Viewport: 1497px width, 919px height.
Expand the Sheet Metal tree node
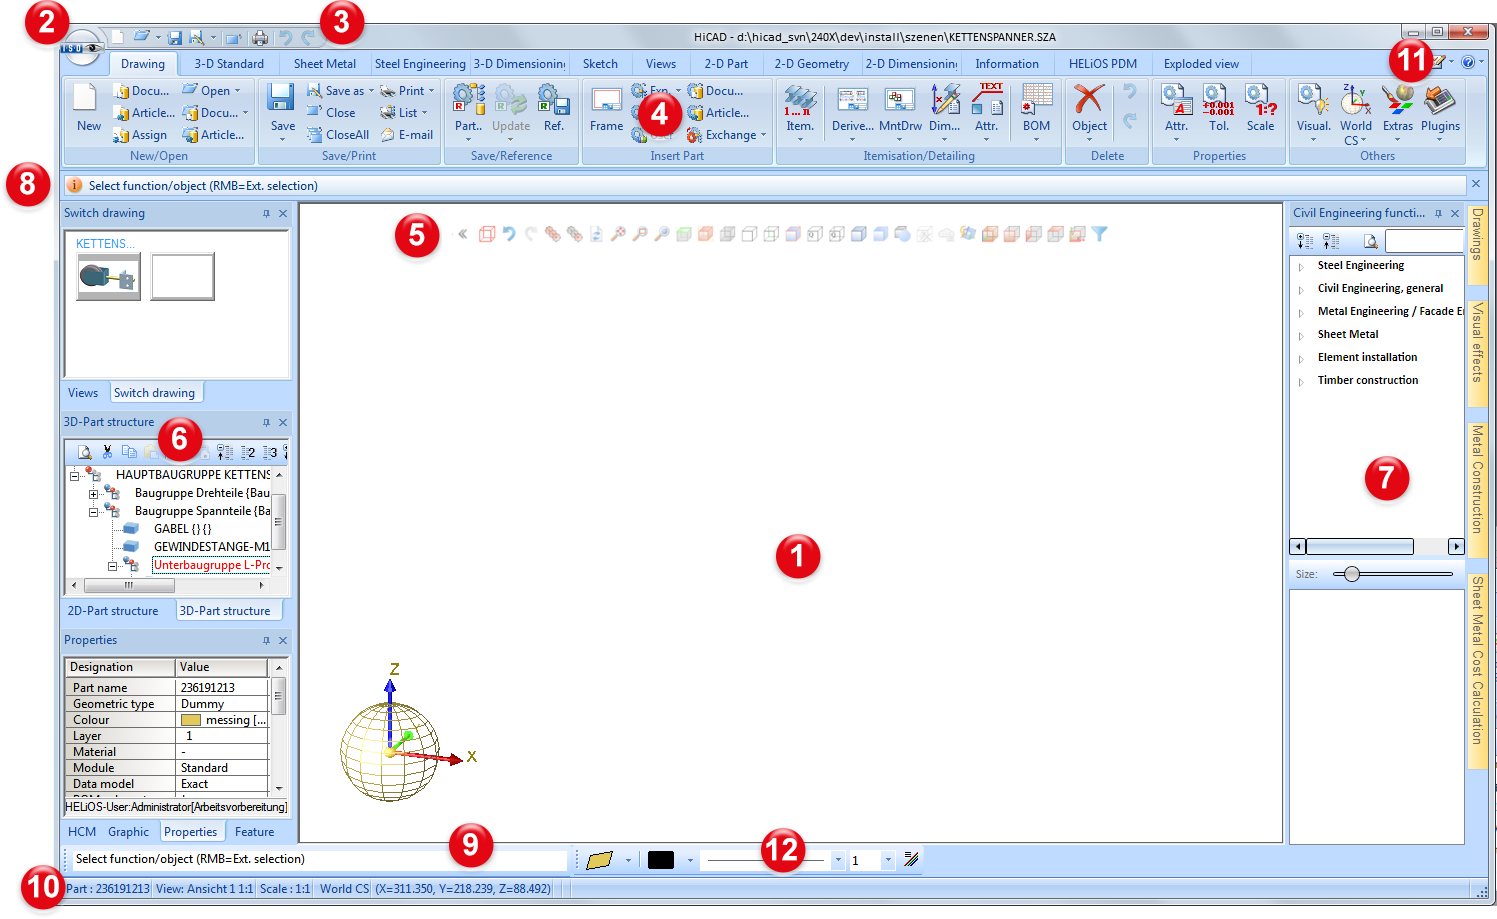tap(1301, 336)
